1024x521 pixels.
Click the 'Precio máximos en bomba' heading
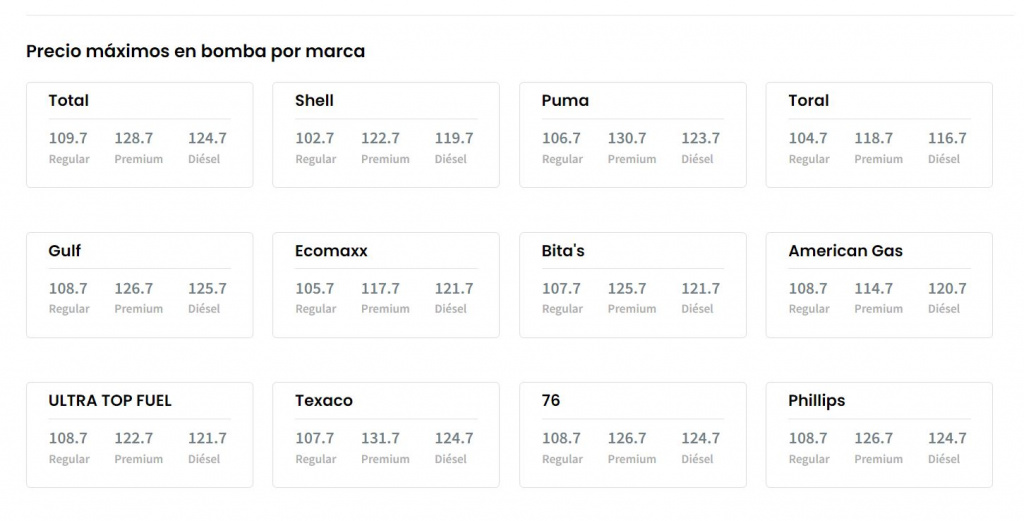pyautogui.click(x=195, y=51)
